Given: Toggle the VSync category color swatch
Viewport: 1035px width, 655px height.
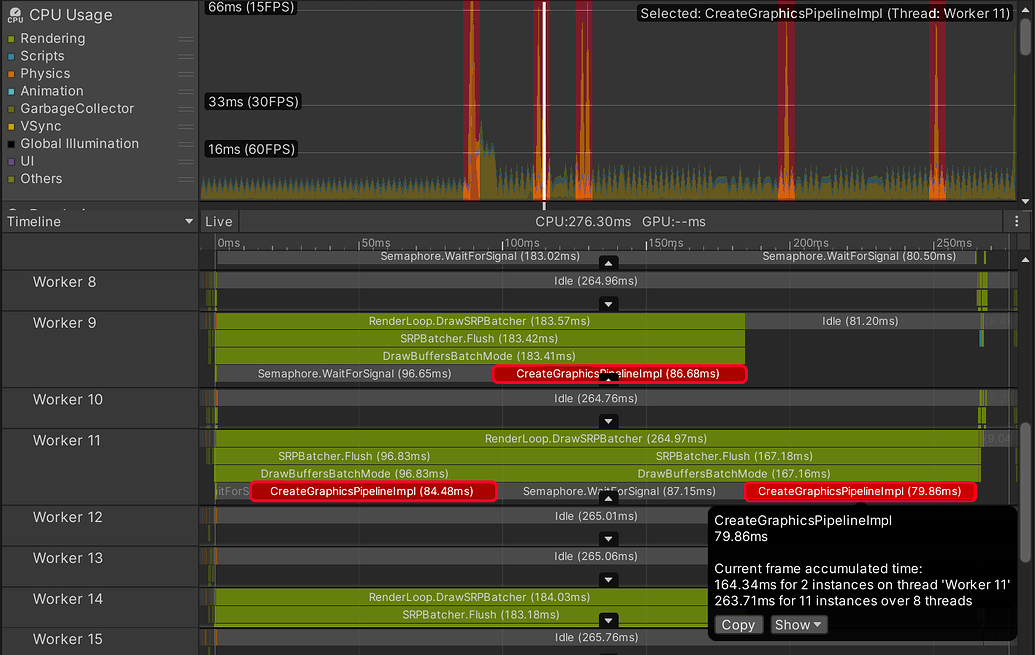Looking at the screenshot, I should (9, 125).
